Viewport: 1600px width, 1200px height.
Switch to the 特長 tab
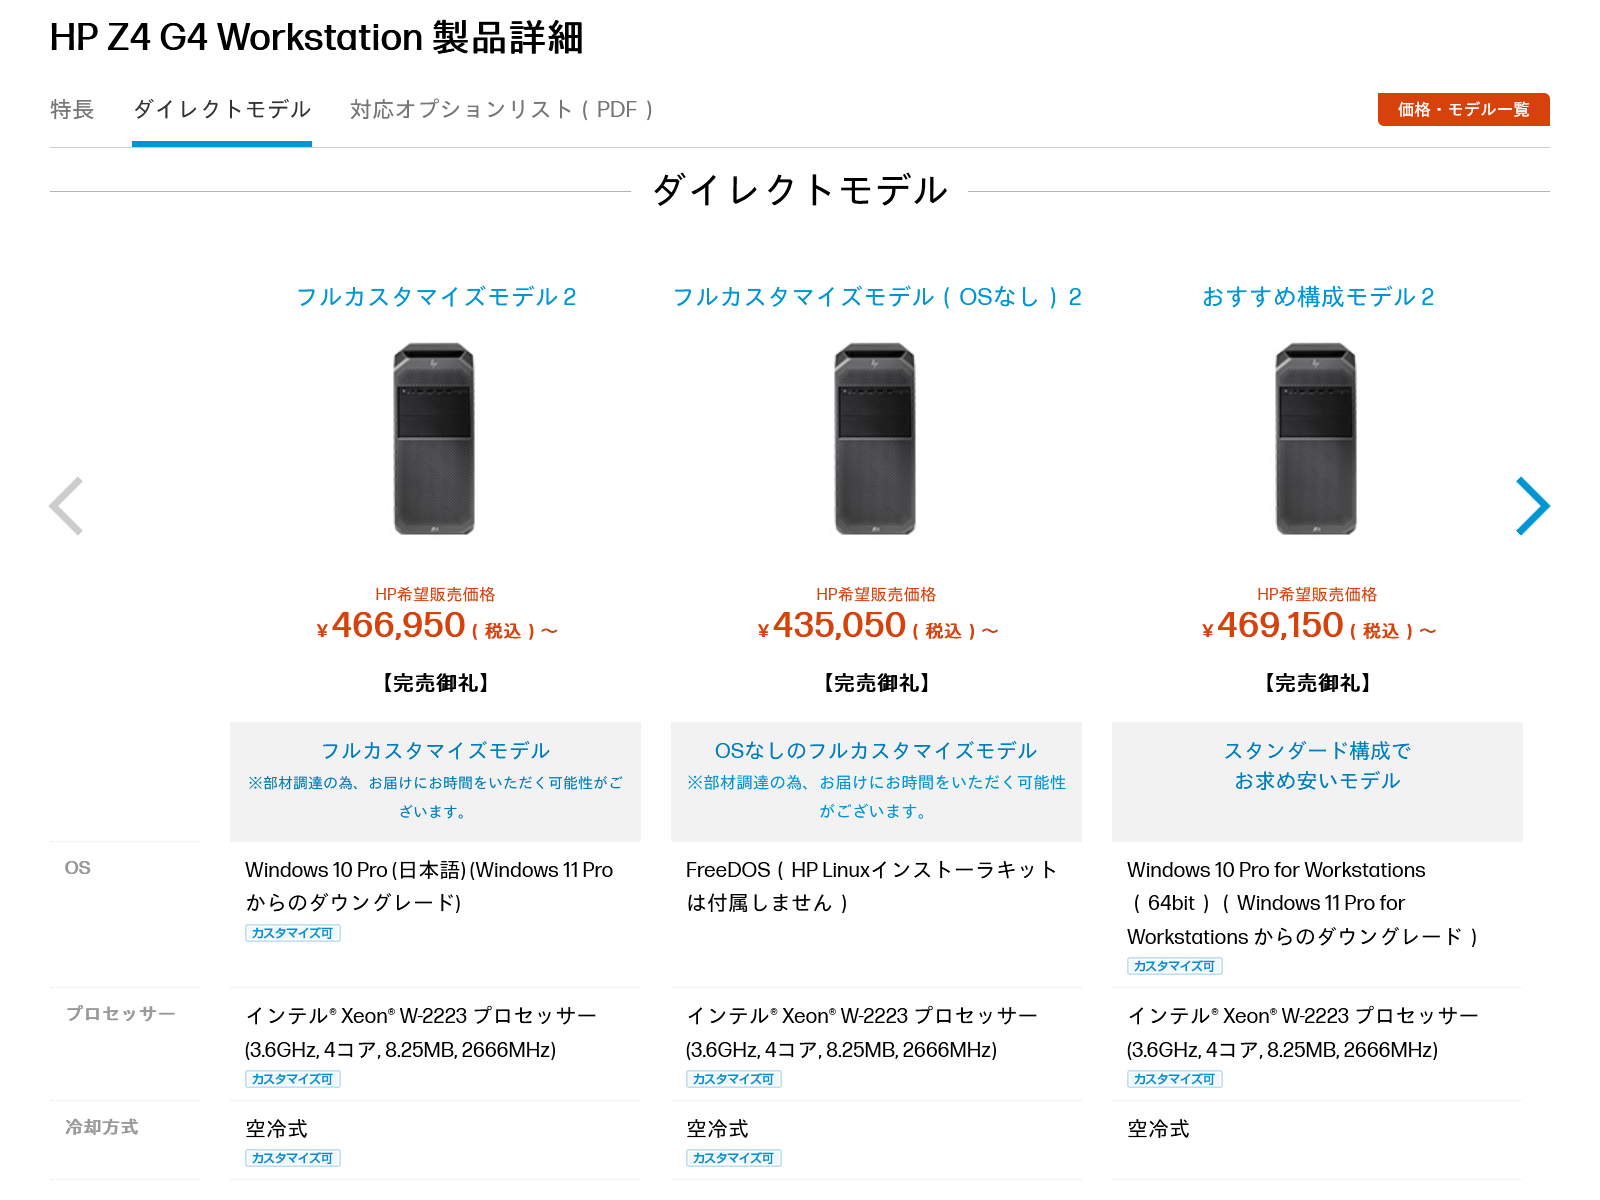pos(72,109)
